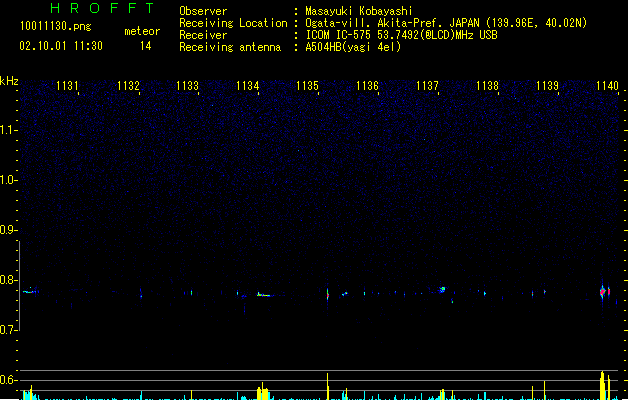Image resolution: width=629 pixels, height=400 pixels.
Task: Click the 0.8 kHz frequency label
Action: click(x=8, y=280)
